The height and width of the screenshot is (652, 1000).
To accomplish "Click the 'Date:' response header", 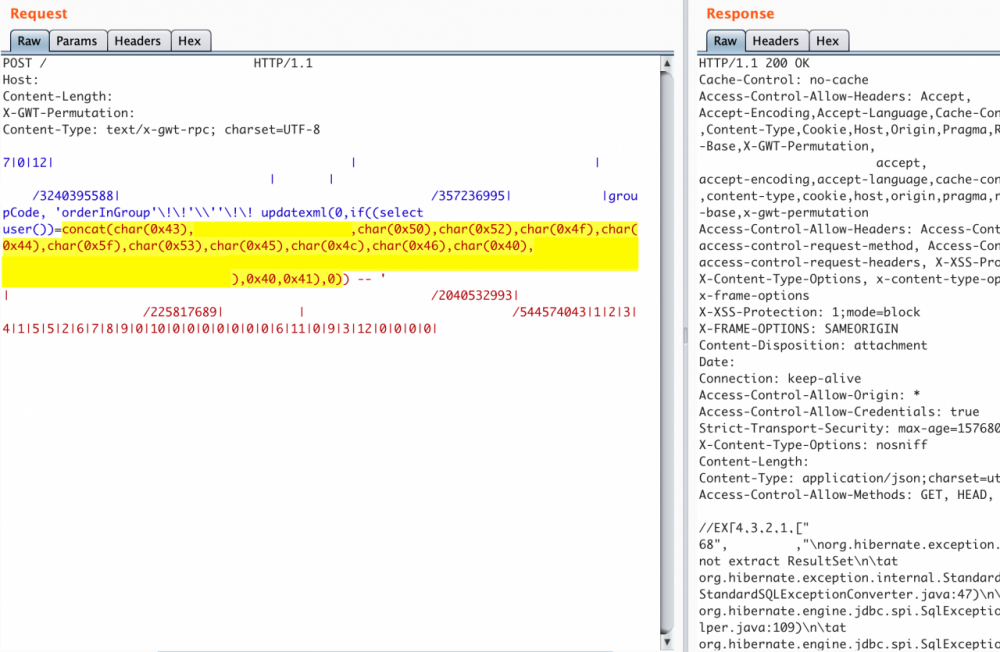I will coord(717,362).
